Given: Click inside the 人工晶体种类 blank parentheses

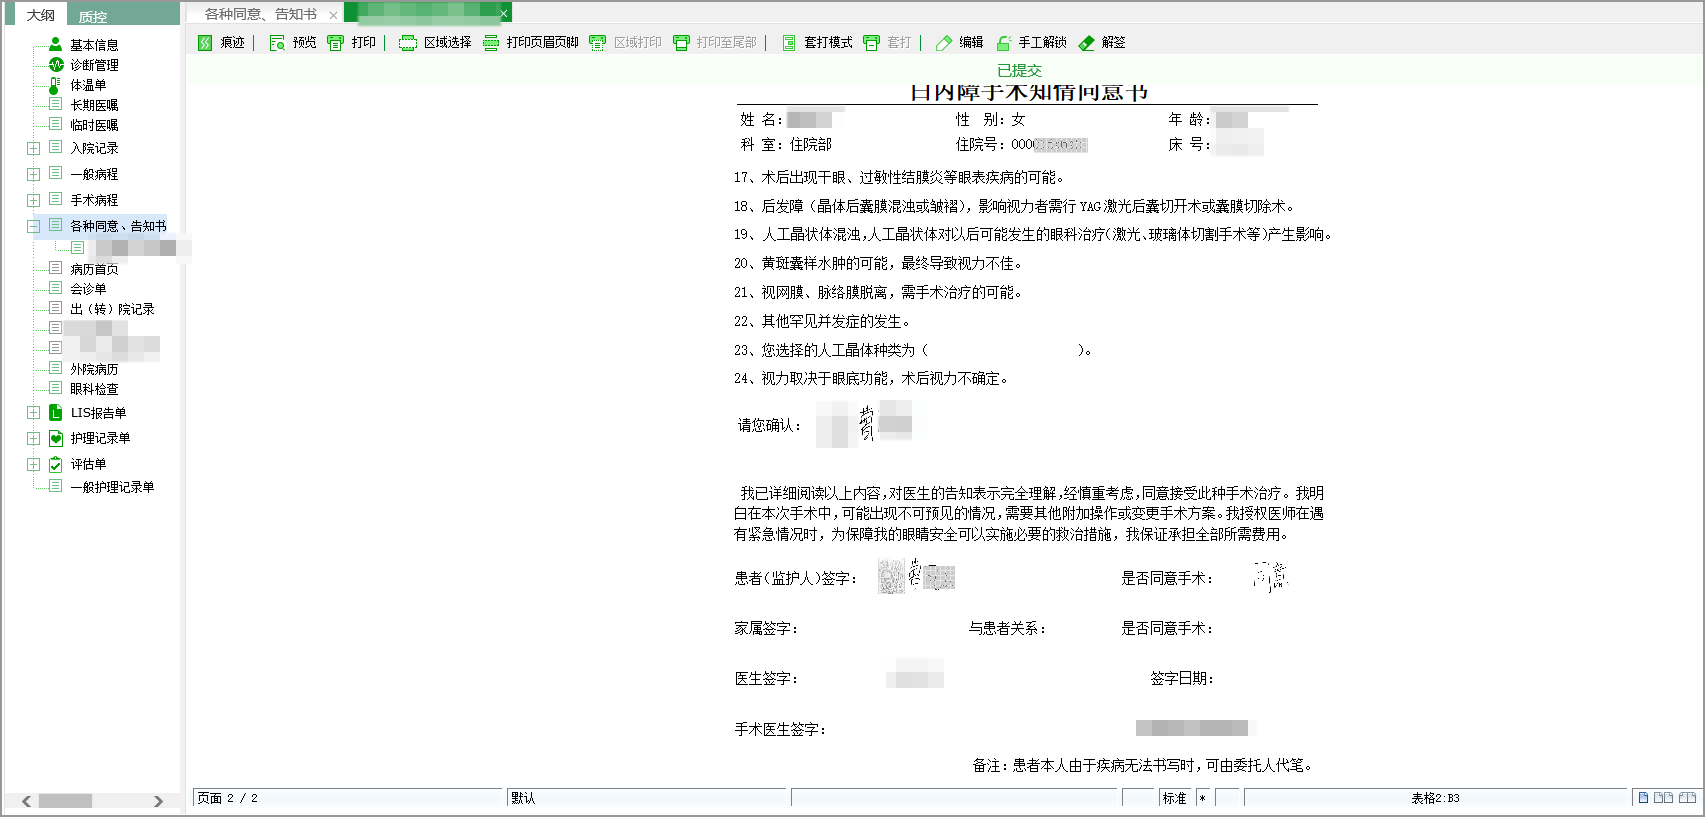Looking at the screenshot, I should 1002,350.
